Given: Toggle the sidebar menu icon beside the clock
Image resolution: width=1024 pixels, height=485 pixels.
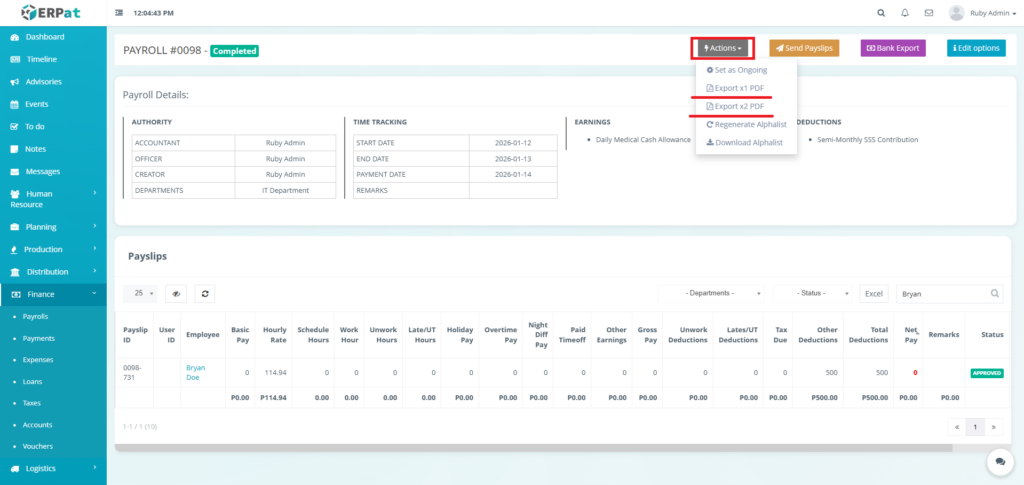Looking at the screenshot, I should click(x=120, y=13).
